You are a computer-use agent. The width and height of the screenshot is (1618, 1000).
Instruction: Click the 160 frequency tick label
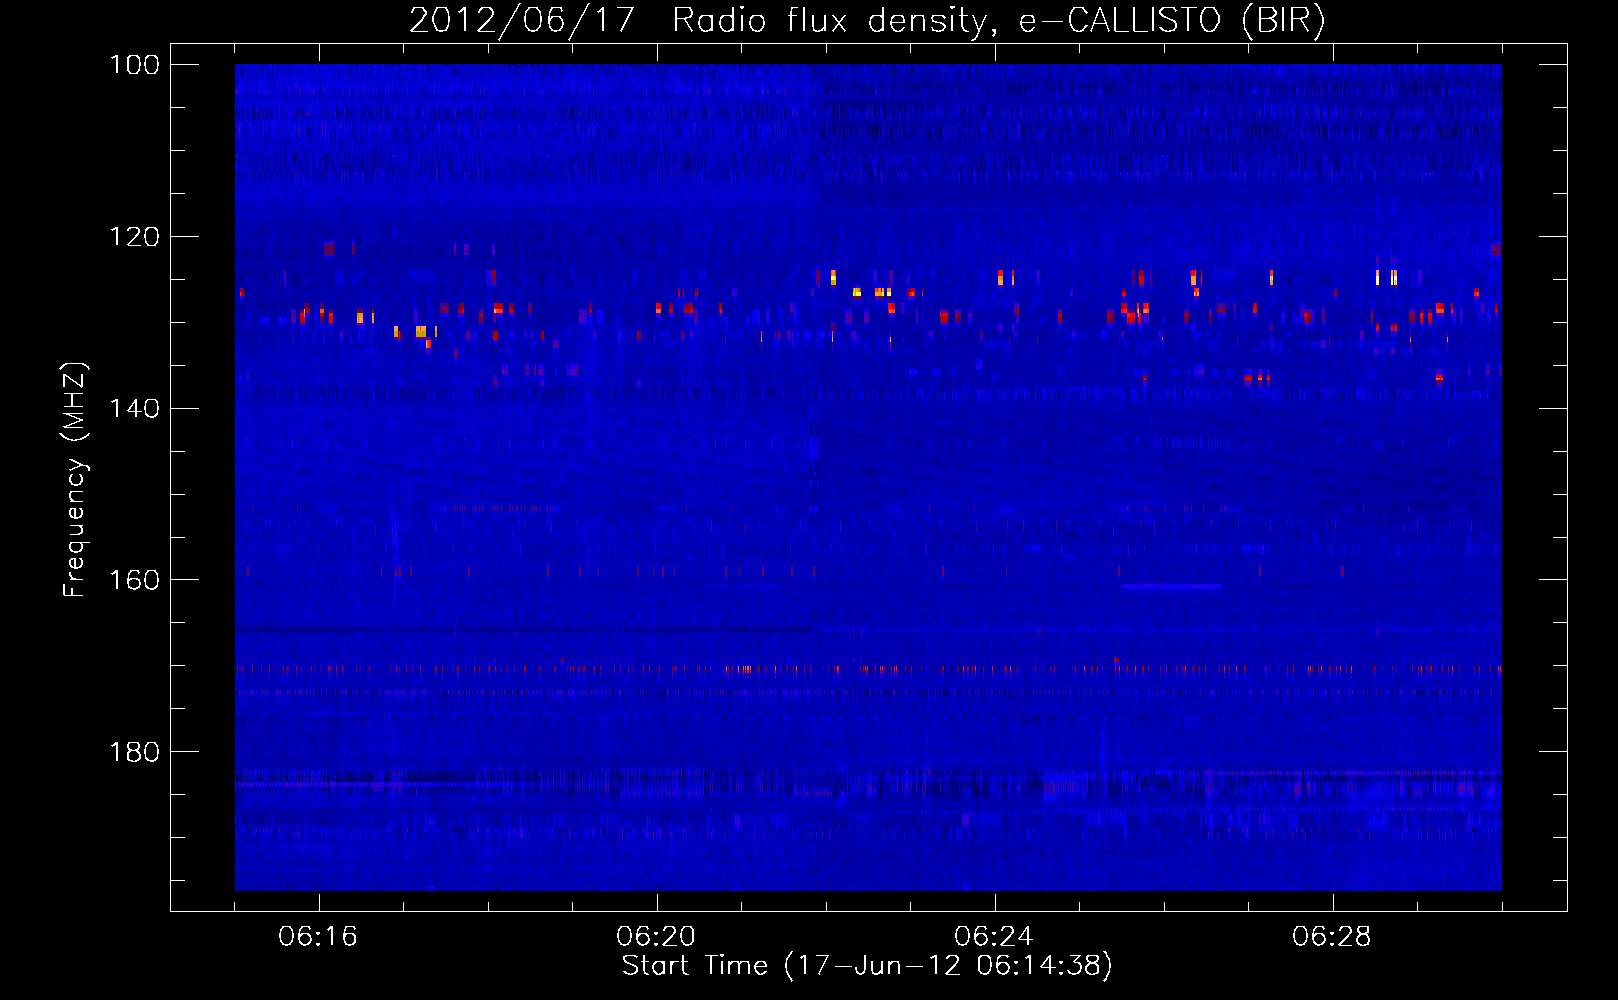pyautogui.click(x=134, y=580)
